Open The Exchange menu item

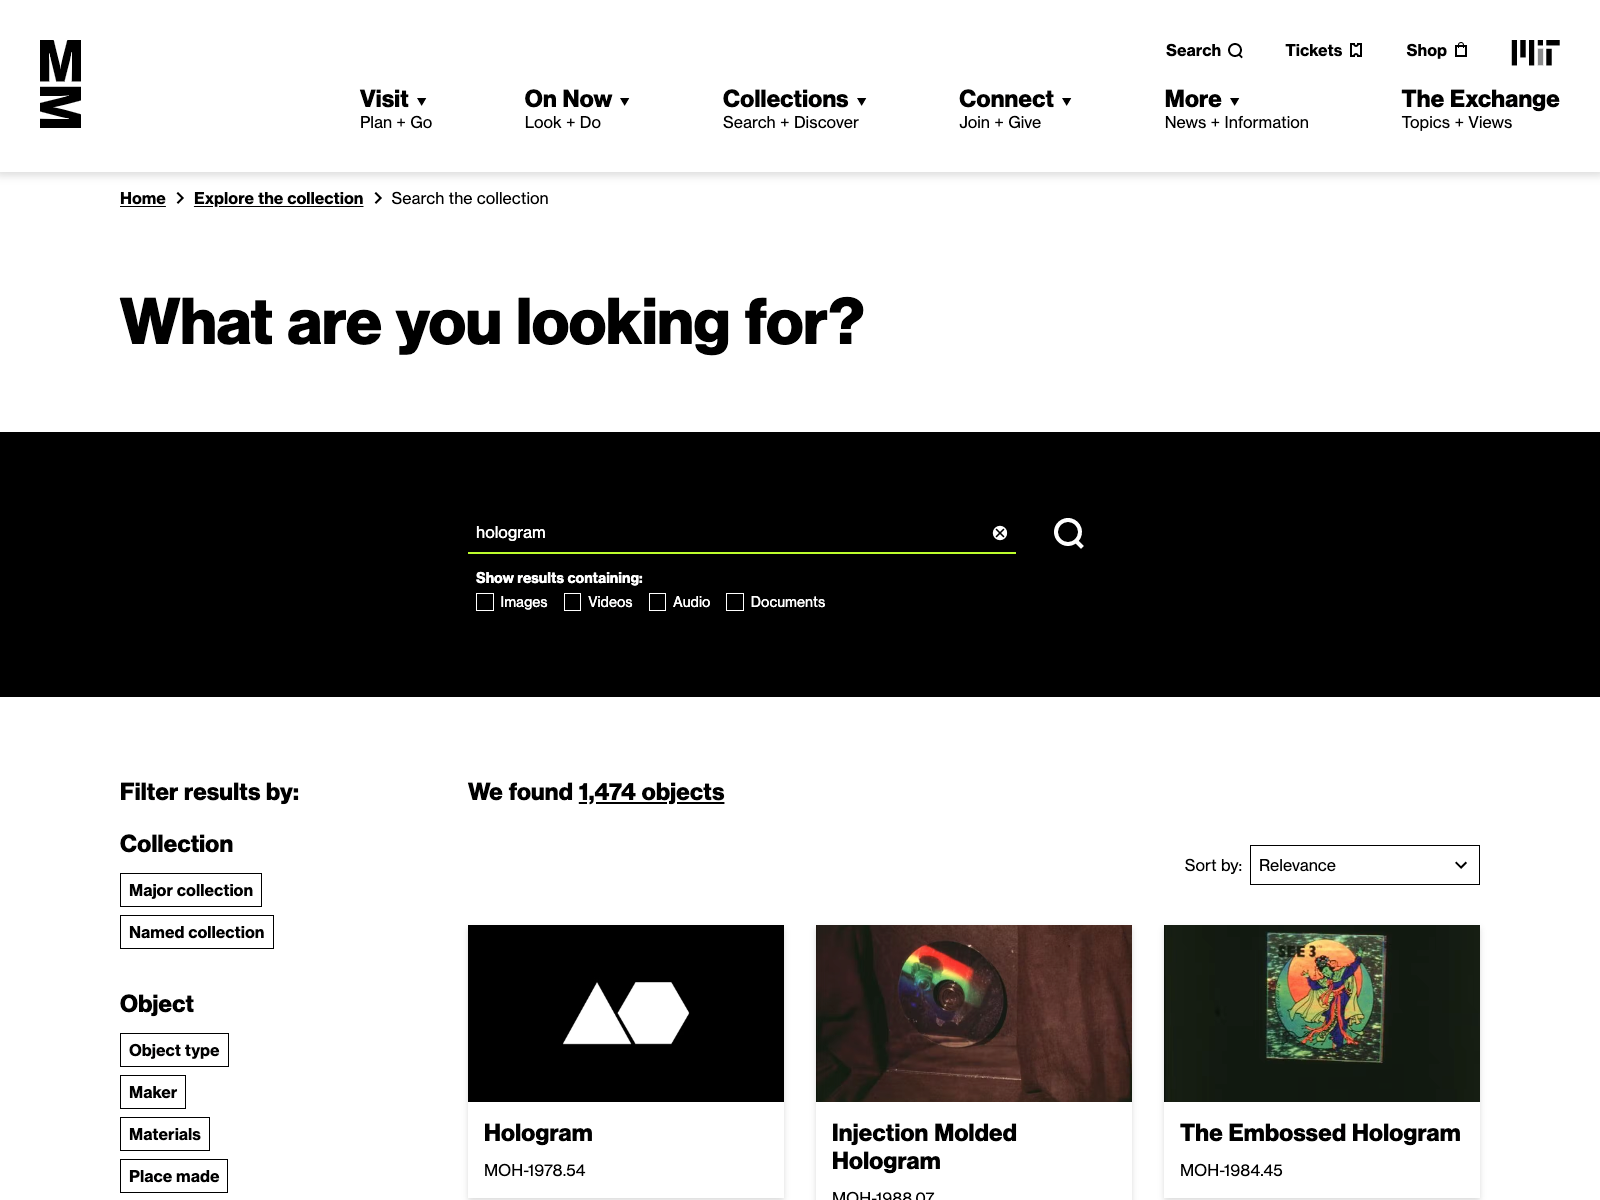pos(1479,100)
